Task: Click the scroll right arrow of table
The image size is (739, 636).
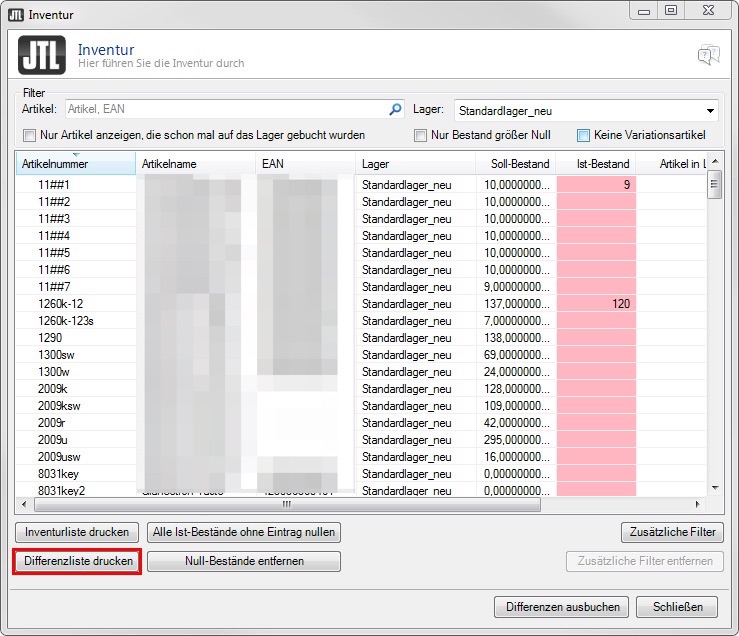Action: click(698, 504)
